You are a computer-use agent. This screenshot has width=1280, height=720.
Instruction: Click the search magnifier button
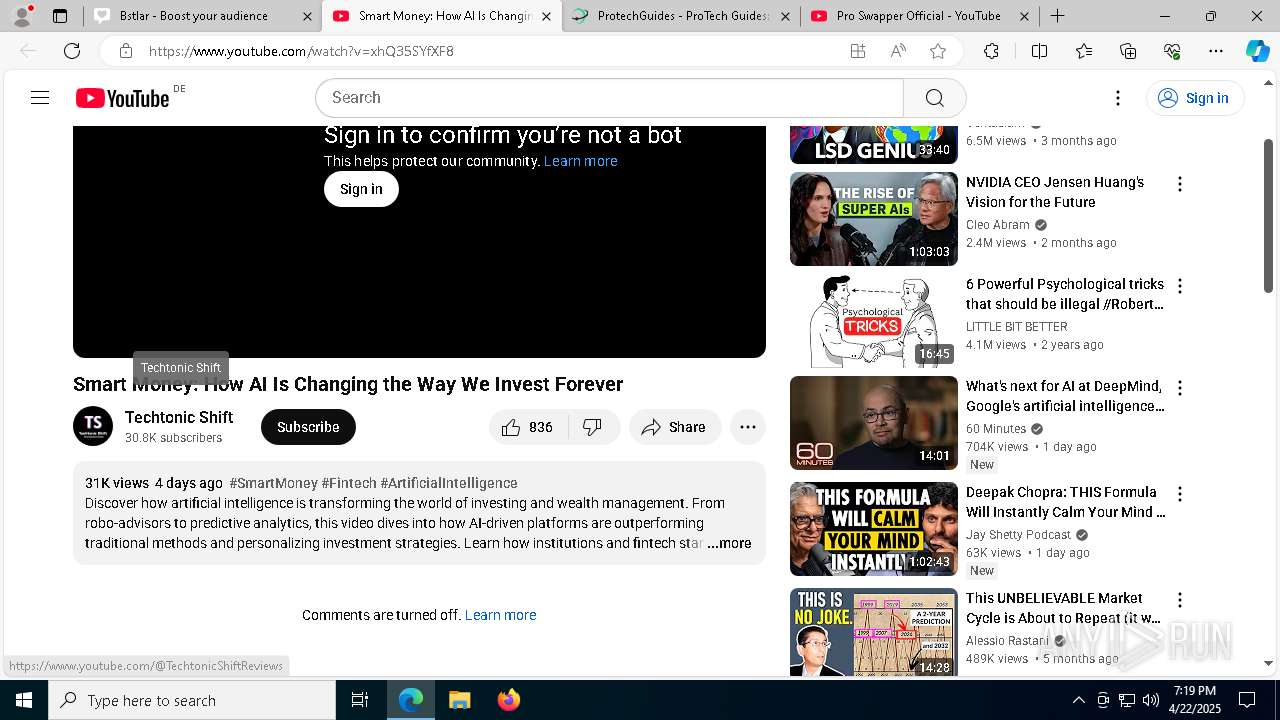[x=934, y=98]
